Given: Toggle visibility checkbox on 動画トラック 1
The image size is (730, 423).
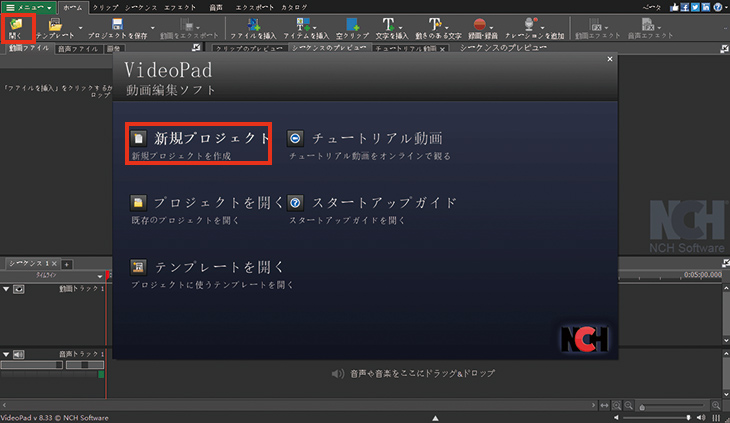Looking at the screenshot, I should click(x=18, y=289).
